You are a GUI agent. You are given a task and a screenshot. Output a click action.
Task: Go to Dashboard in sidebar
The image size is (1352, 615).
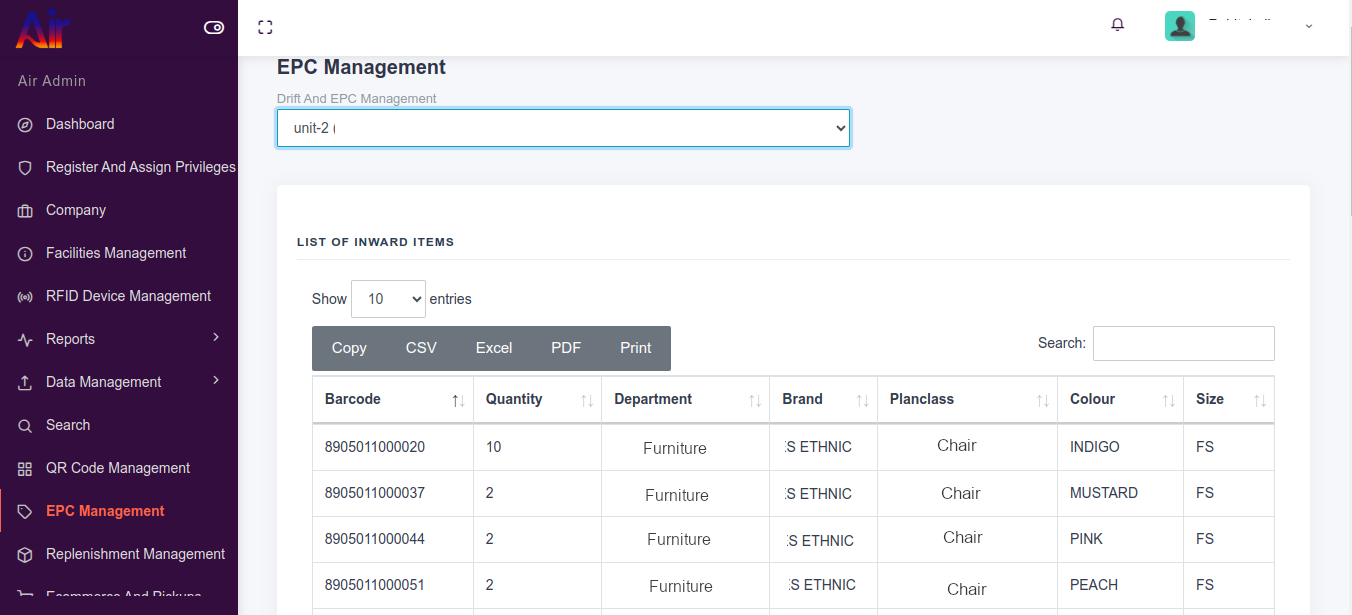click(x=80, y=125)
